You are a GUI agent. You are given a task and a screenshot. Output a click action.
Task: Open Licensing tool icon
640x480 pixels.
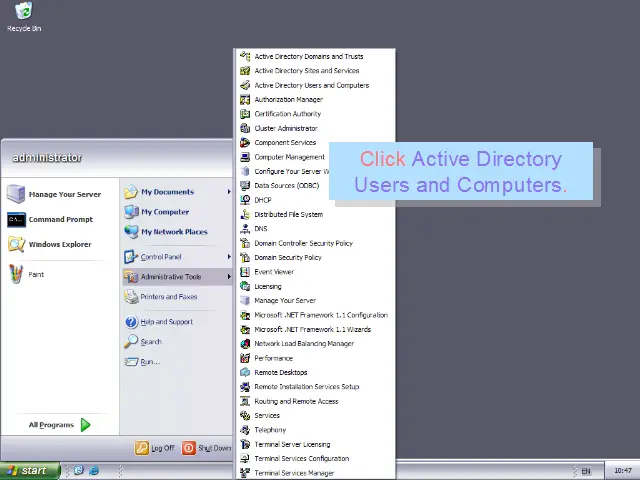245,286
